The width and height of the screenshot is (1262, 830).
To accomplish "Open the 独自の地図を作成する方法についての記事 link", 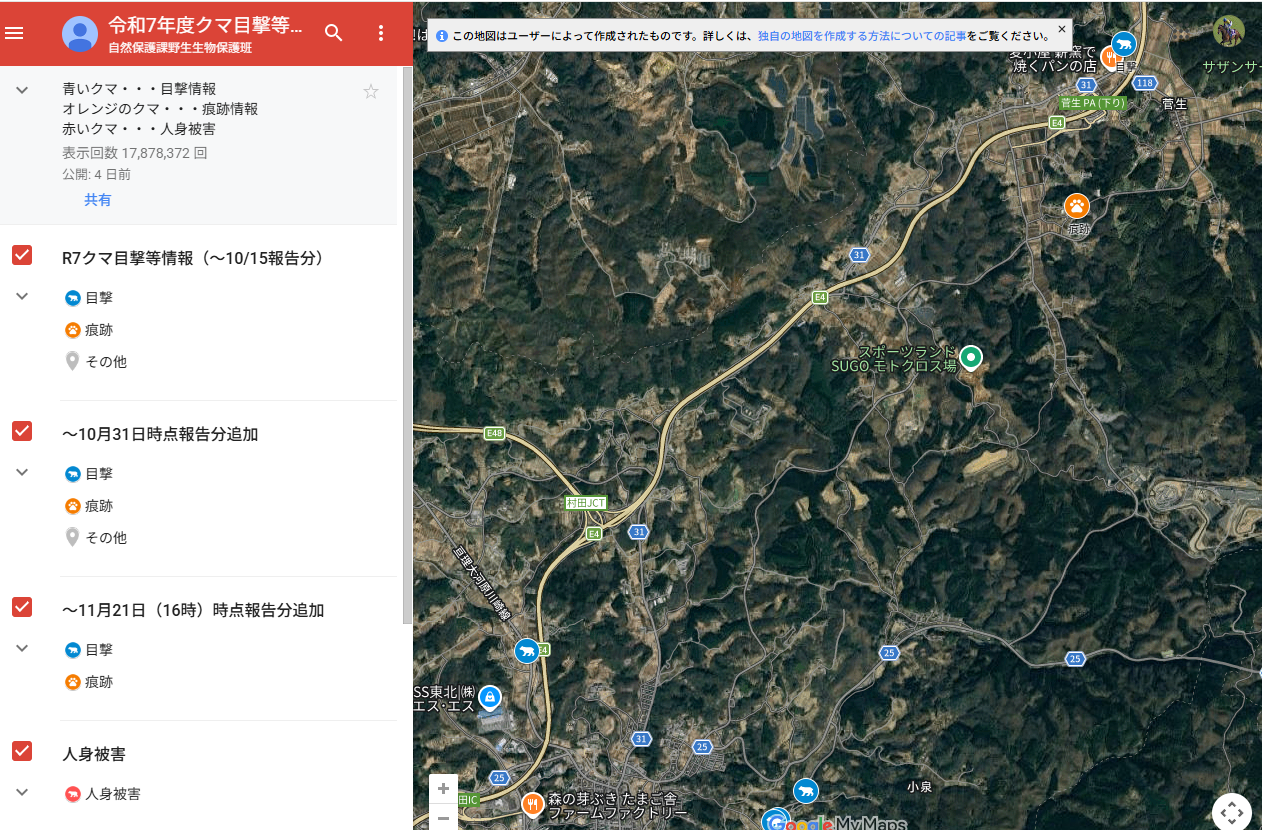I will tap(861, 36).
